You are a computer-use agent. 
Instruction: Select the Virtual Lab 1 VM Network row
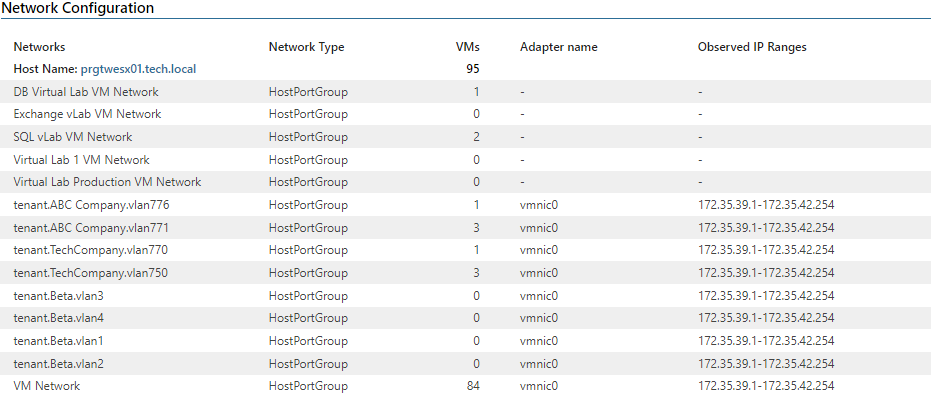(x=467, y=160)
